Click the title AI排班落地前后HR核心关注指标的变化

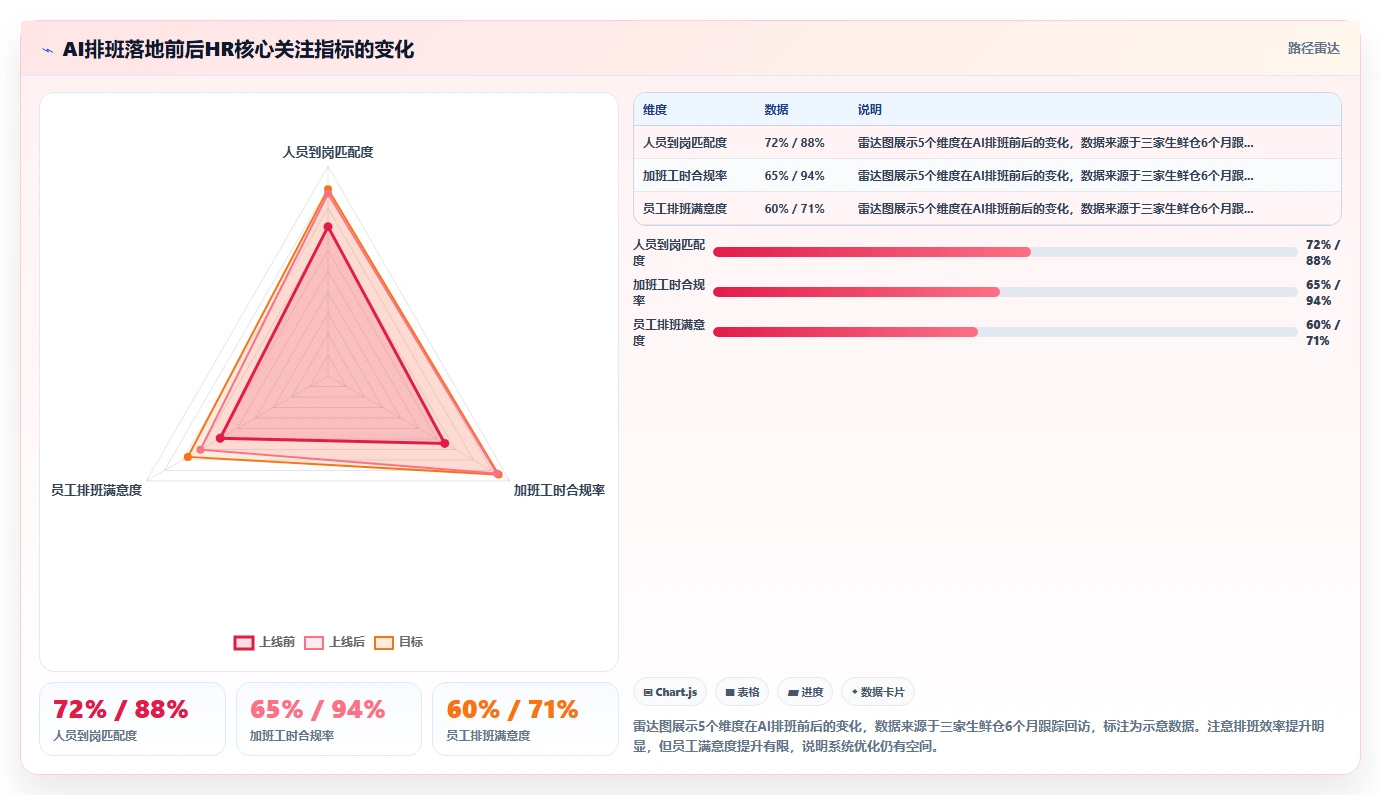(x=238, y=49)
